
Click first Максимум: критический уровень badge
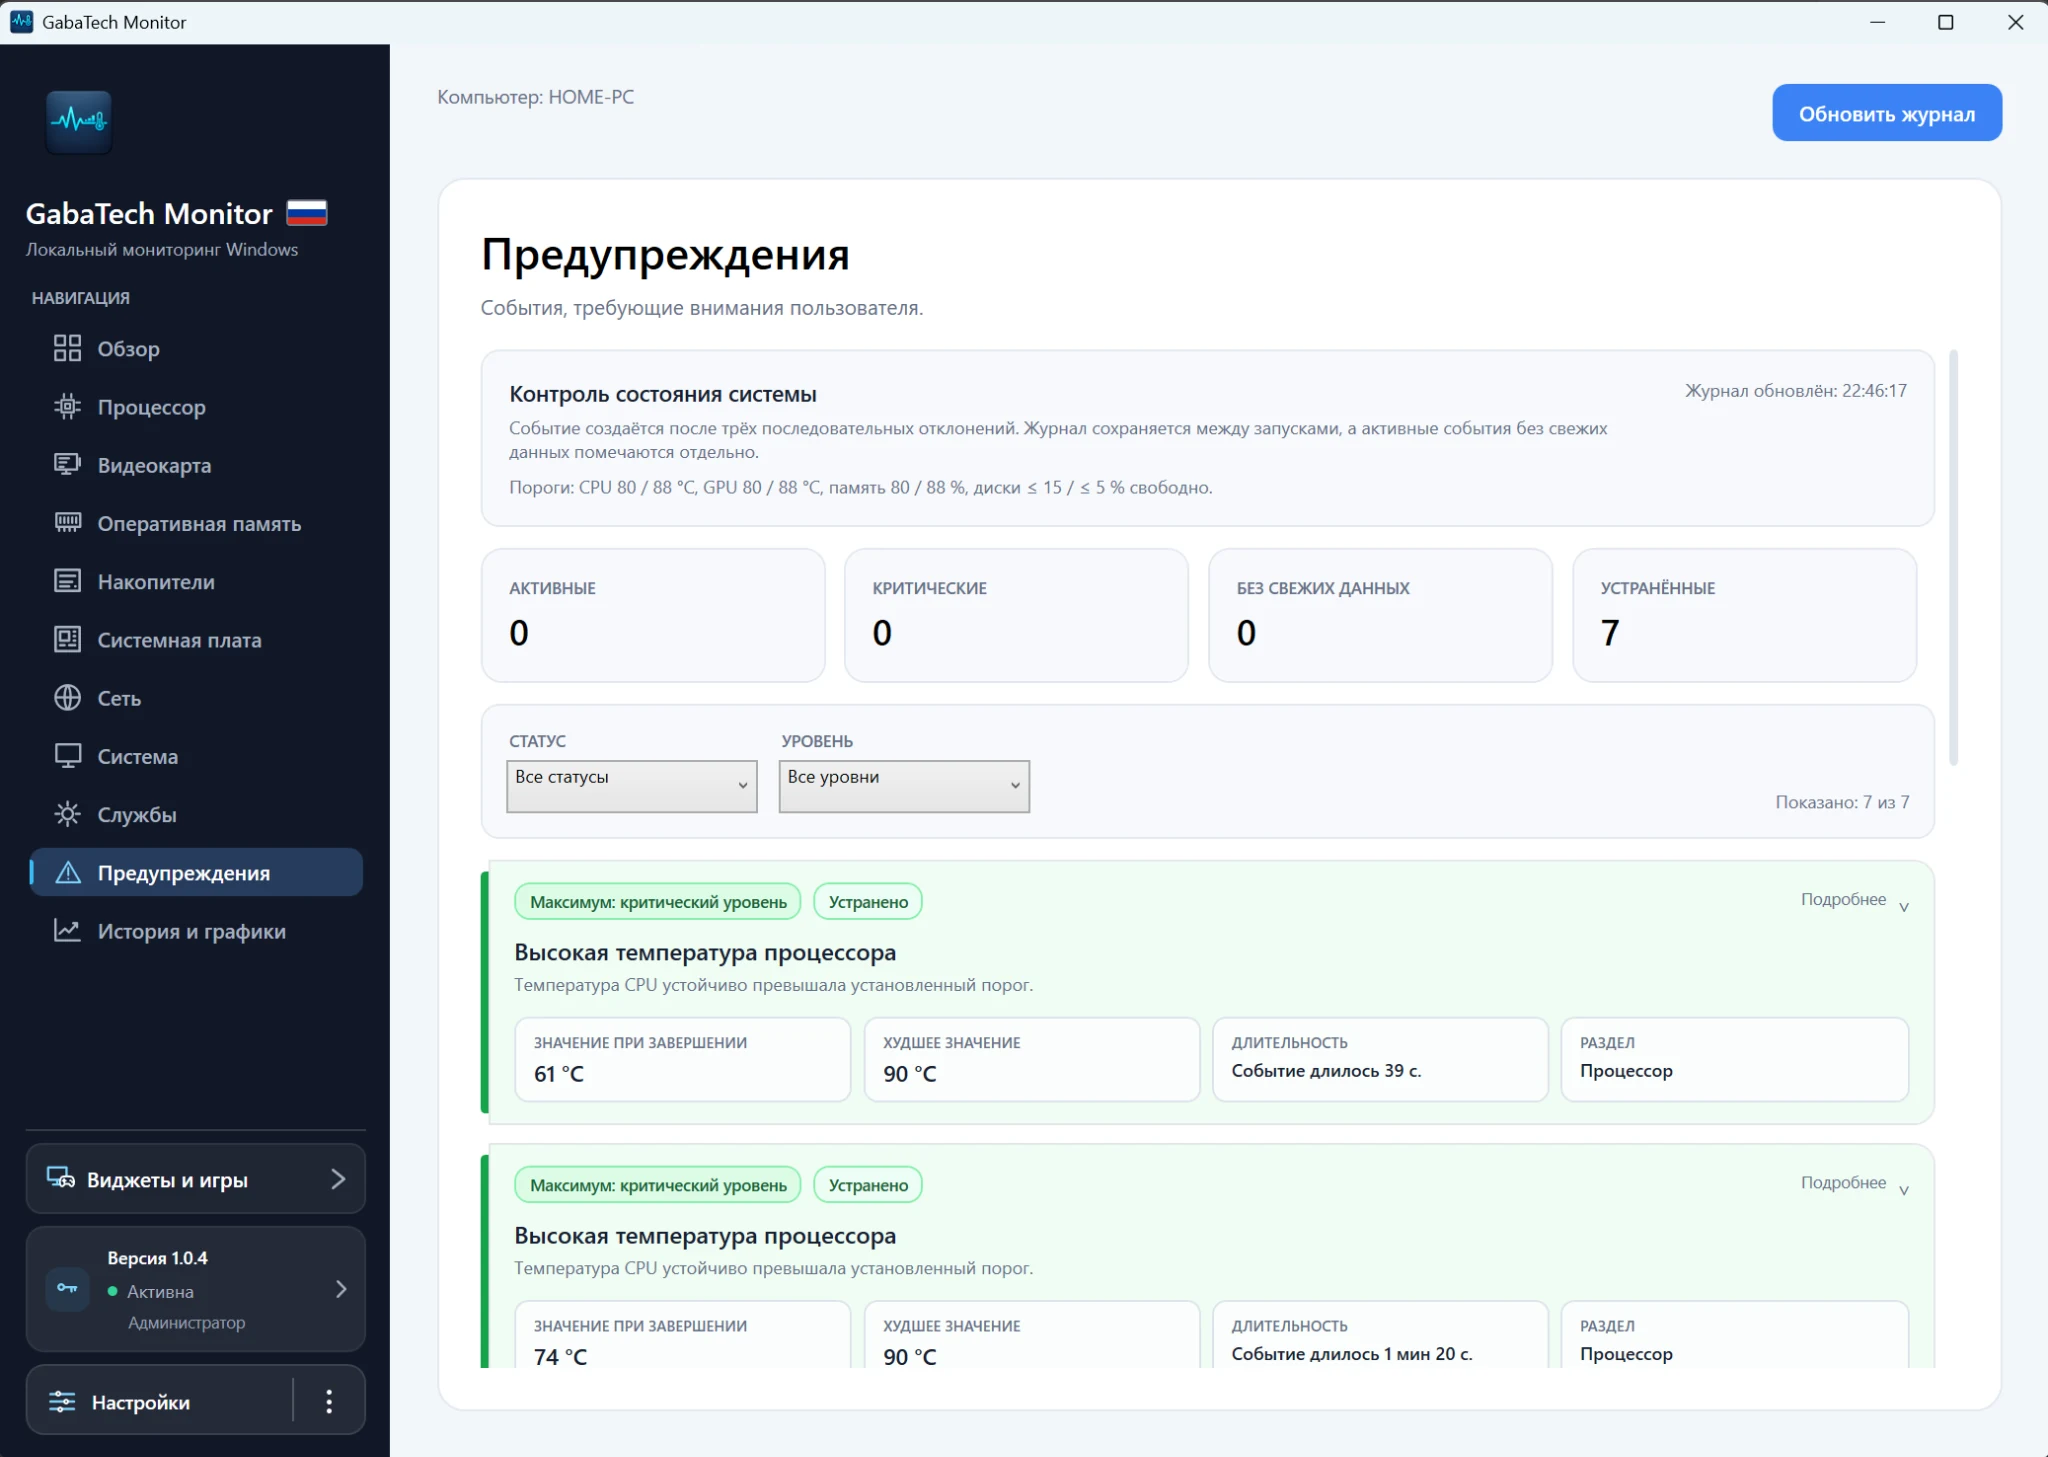[x=658, y=901]
